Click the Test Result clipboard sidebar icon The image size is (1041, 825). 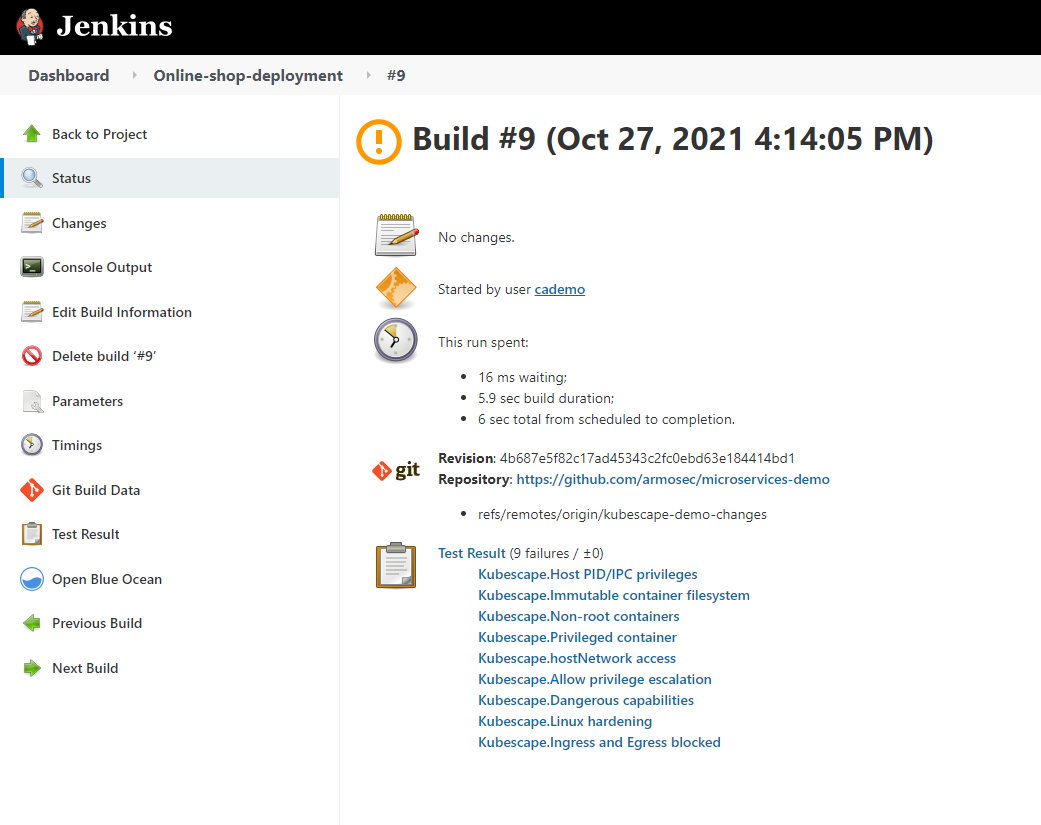pos(32,534)
